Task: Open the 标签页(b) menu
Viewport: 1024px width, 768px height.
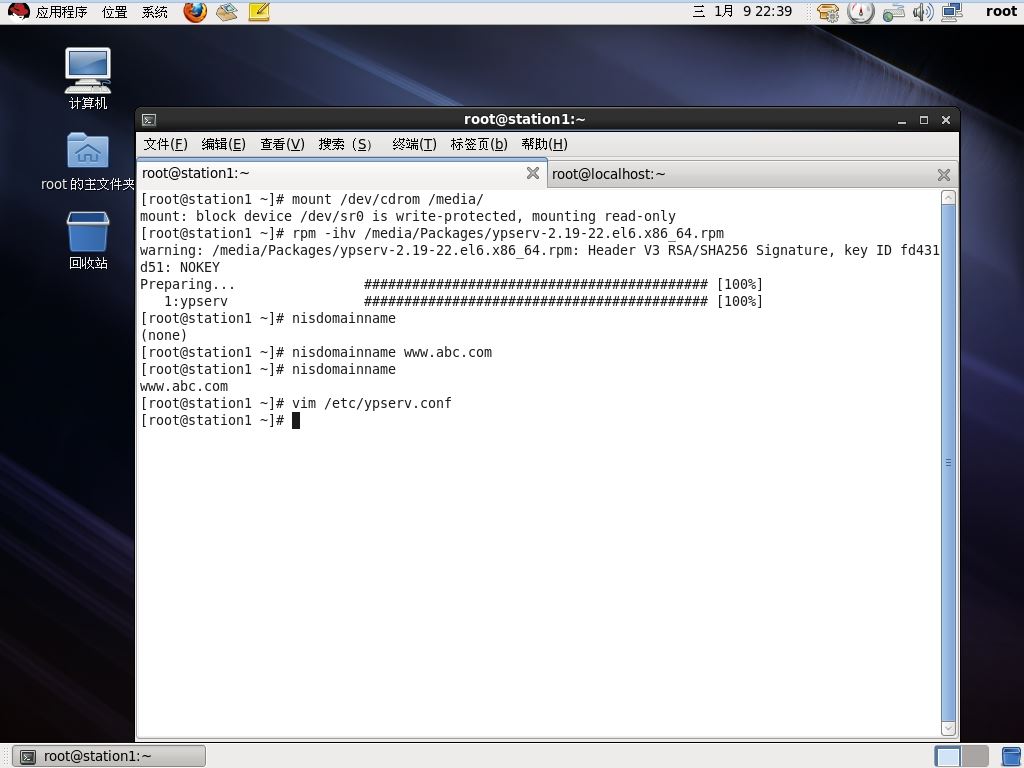Action: [x=479, y=144]
